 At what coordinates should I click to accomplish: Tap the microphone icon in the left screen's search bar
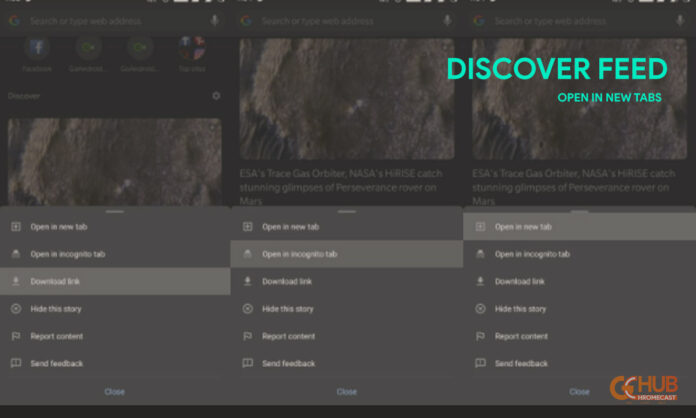pos(216,20)
